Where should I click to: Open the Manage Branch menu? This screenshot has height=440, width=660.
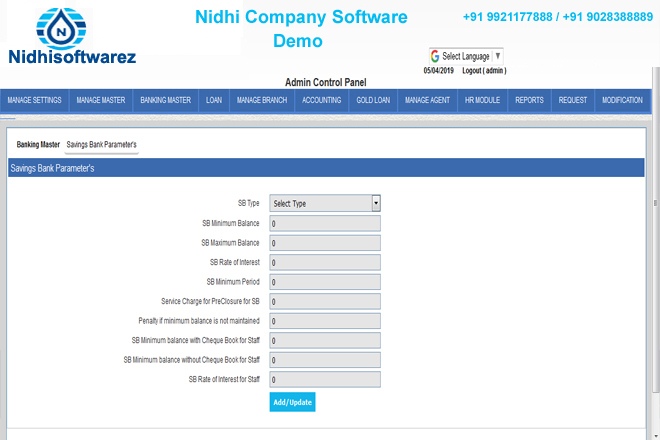[262, 100]
